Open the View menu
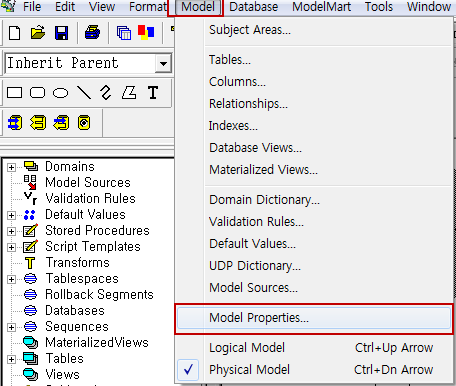Screen dimensions: 456x386 (x=102, y=6)
